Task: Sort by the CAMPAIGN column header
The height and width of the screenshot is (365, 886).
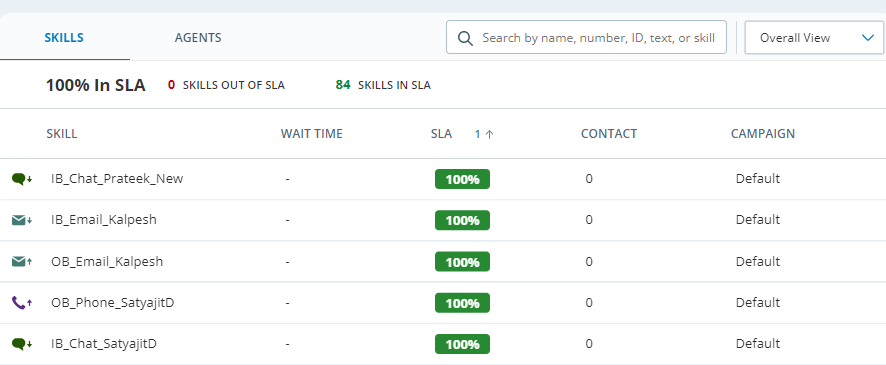Action: (763, 134)
